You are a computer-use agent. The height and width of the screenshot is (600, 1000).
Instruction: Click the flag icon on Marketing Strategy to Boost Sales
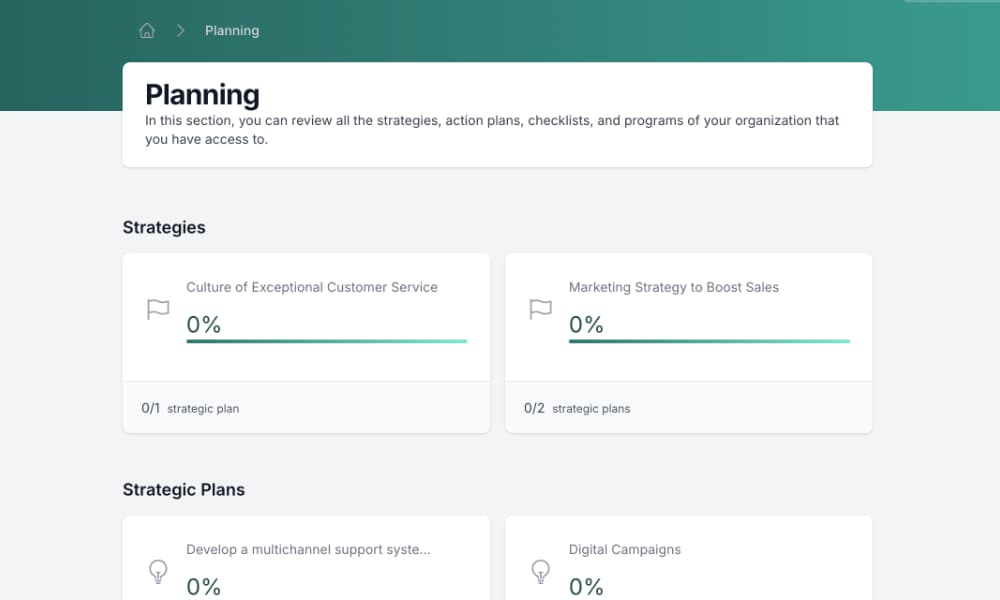(x=540, y=309)
